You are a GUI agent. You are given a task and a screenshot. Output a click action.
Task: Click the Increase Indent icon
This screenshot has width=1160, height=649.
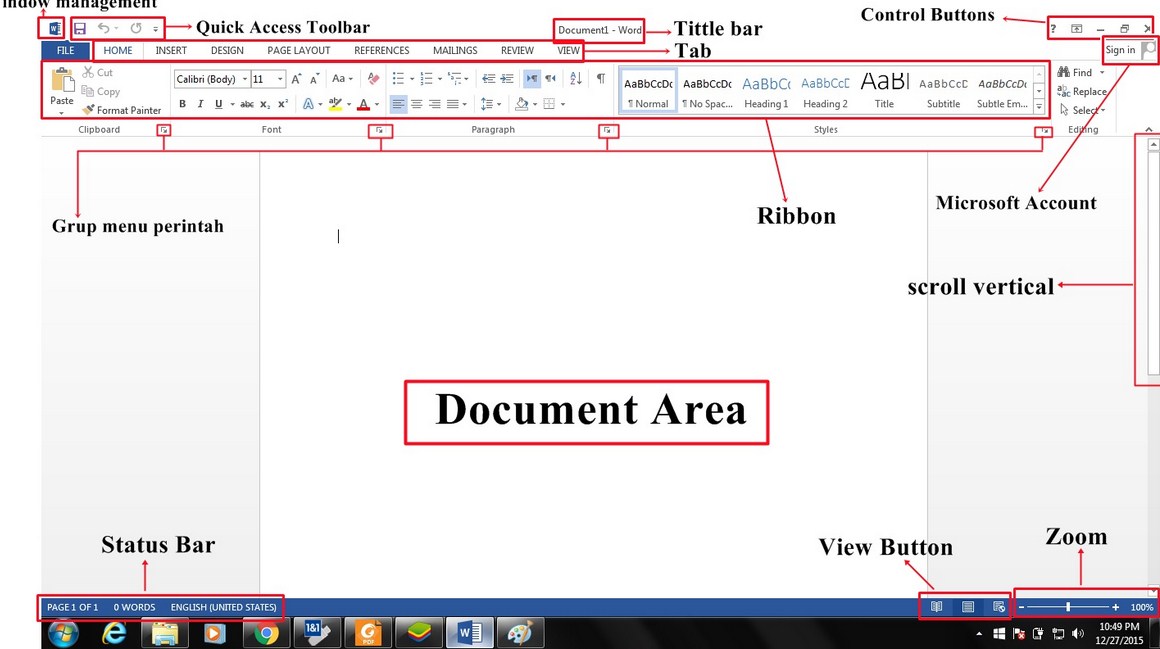(x=507, y=78)
